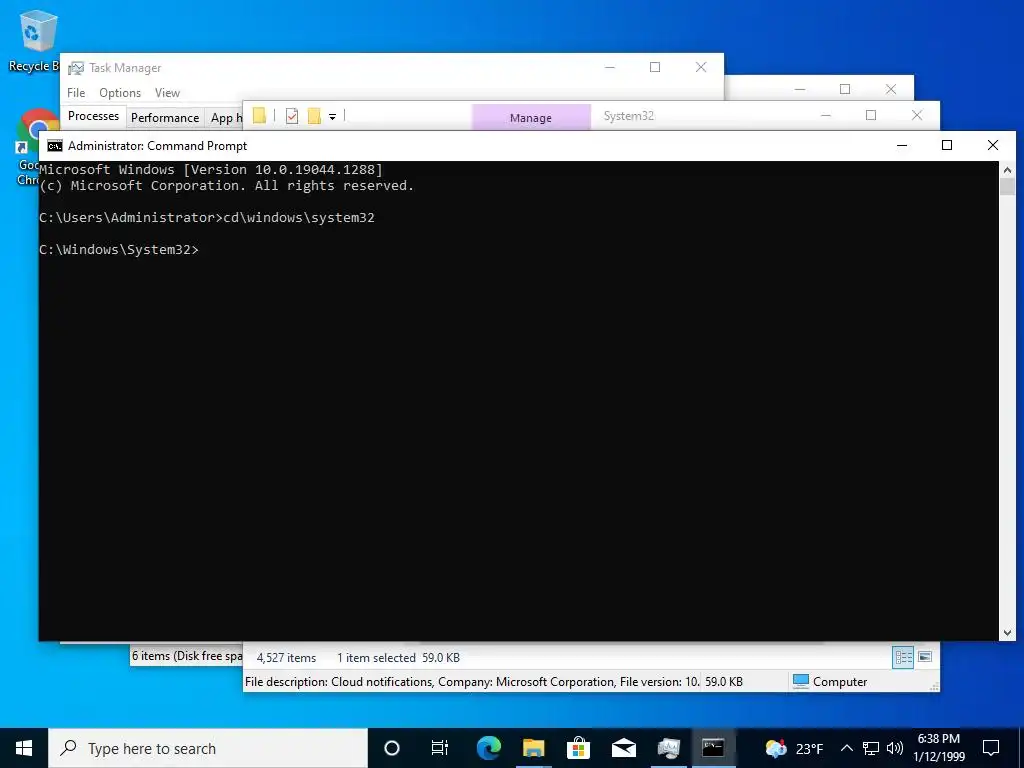Image resolution: width=1024 pixels, height=768 pixels.
Task: Click the Command Prompt scrollbar down arrow
Action: coord(1007,632)
